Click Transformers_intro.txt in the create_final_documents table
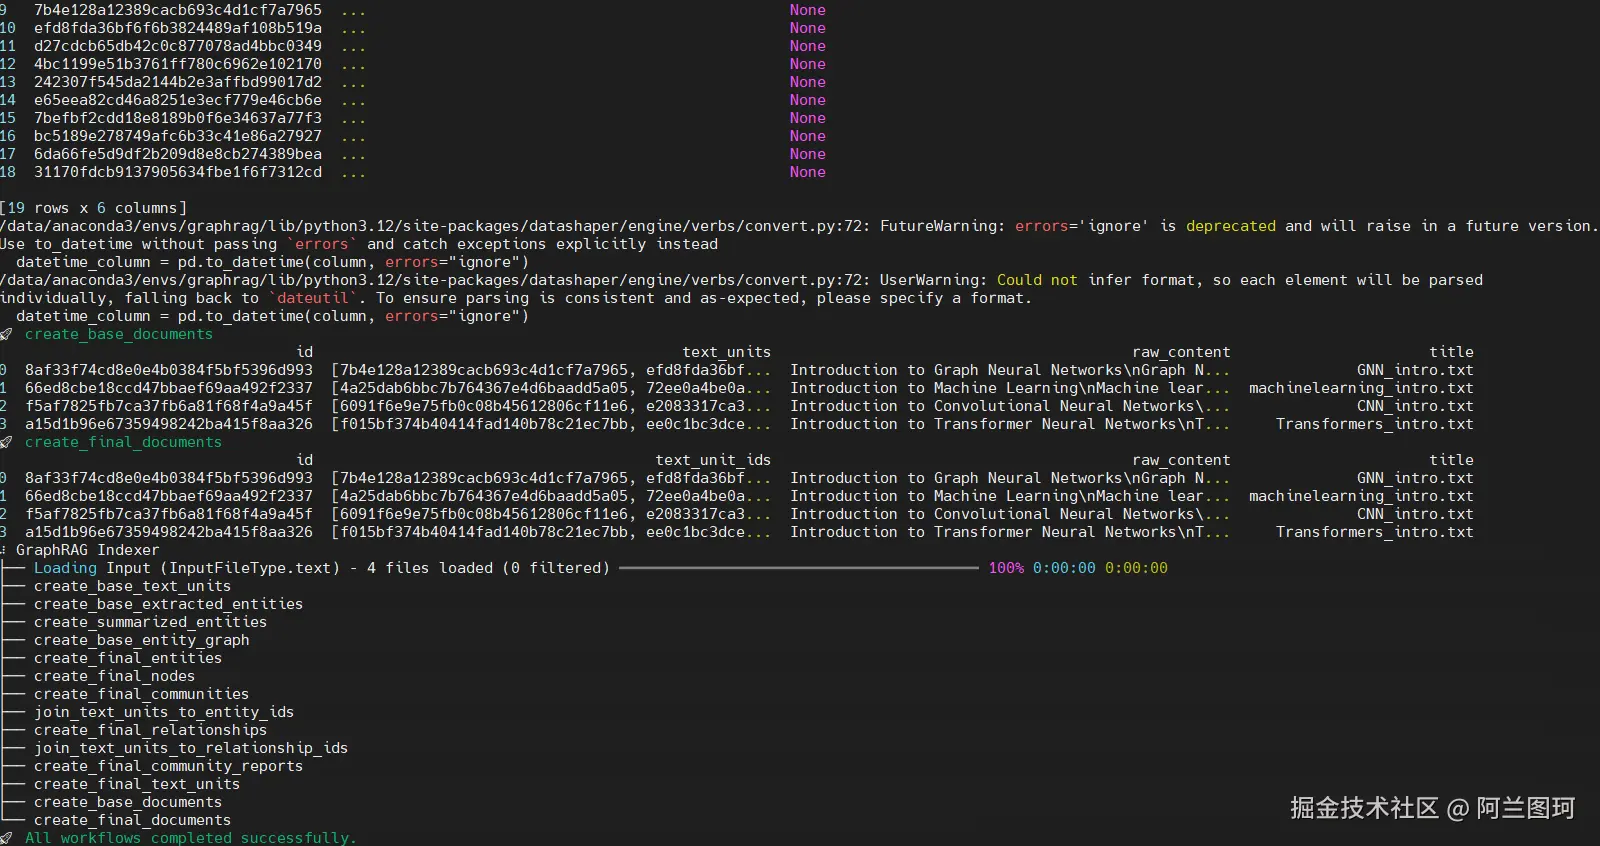The image size is (1600, 846). pyautogui.click(x=1375, y=532)
